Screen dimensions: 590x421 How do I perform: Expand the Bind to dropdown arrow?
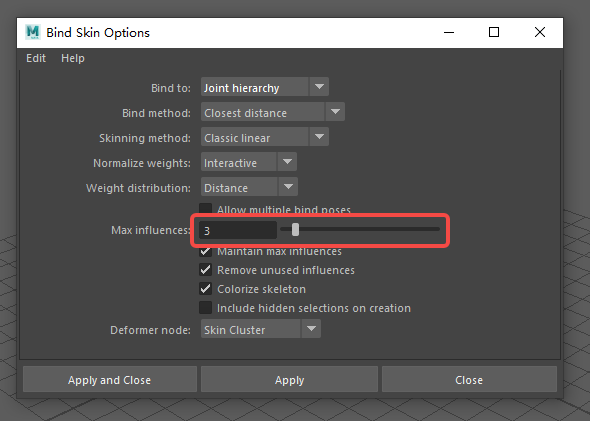[319, 87]
